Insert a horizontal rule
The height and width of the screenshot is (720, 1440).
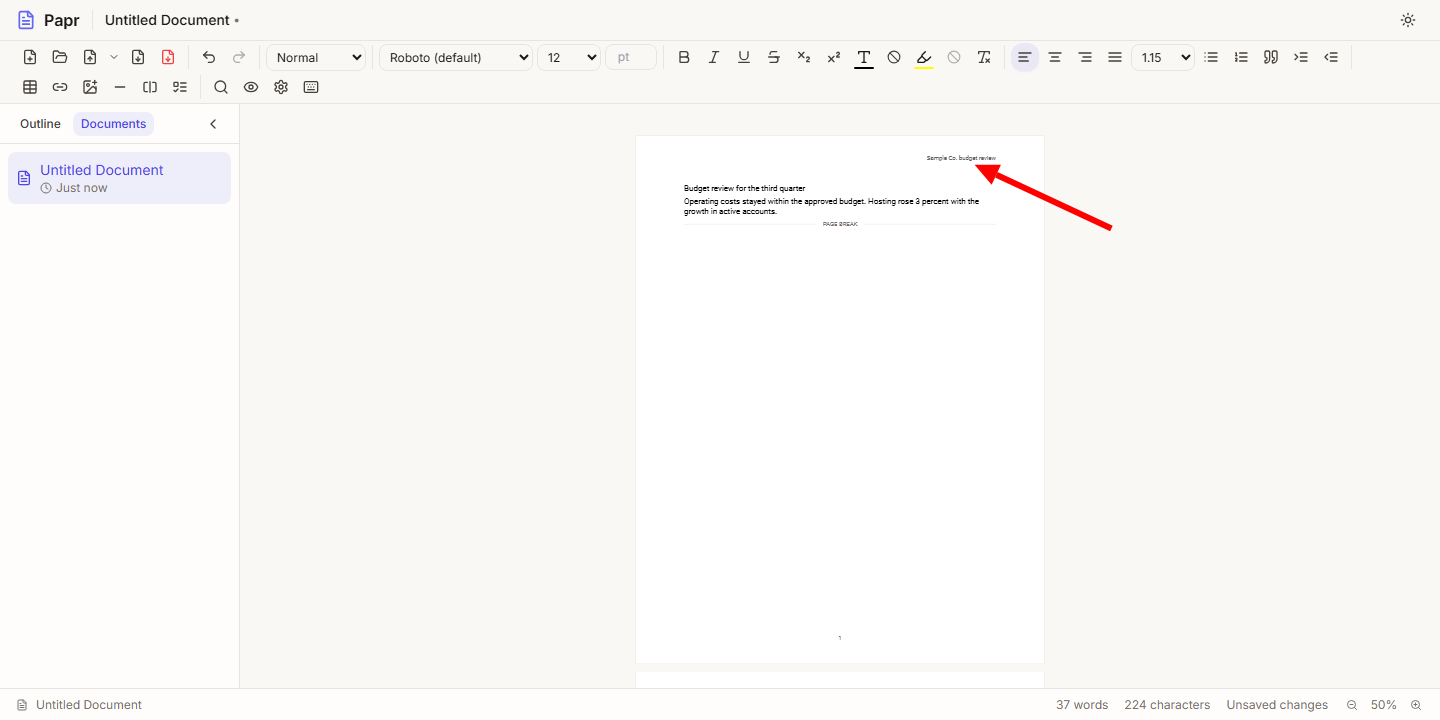pyautogui.click(x=120, y=87)
